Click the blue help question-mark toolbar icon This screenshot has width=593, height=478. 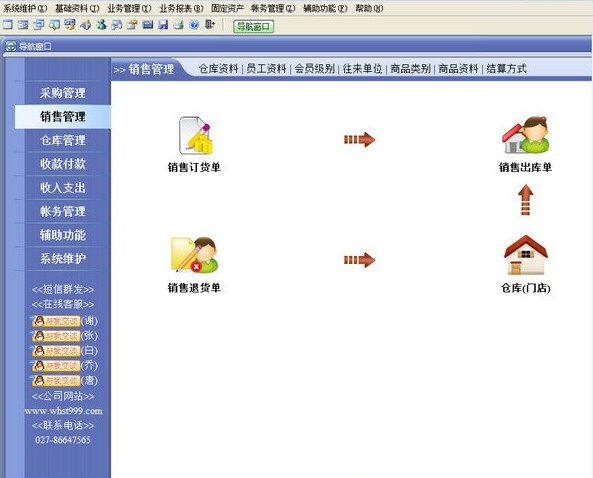194,25
